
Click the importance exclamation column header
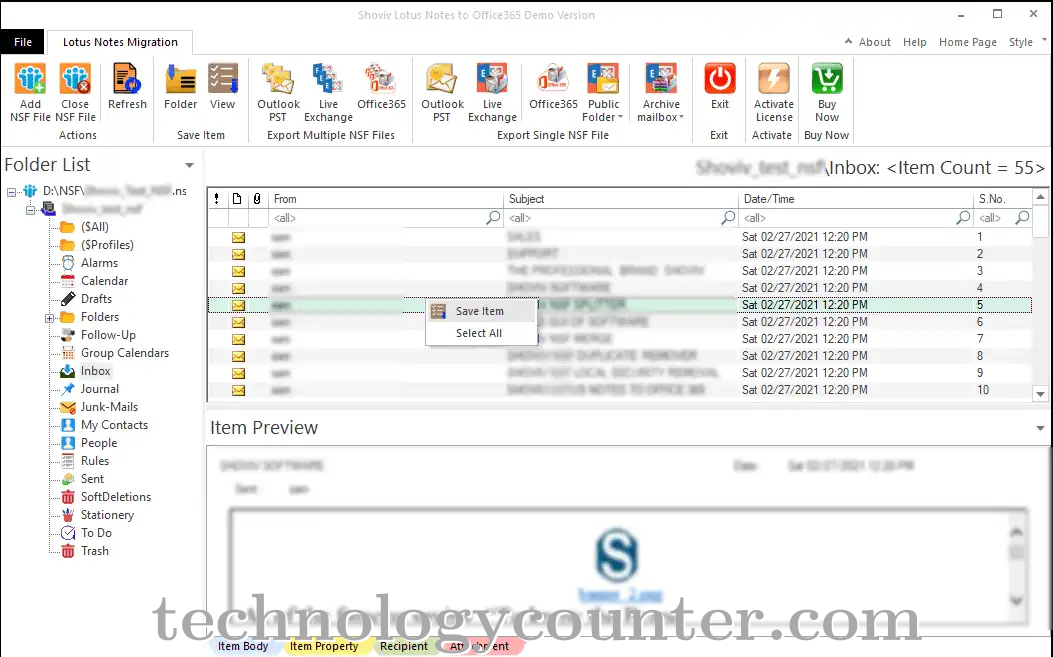(x=216, y=199)
